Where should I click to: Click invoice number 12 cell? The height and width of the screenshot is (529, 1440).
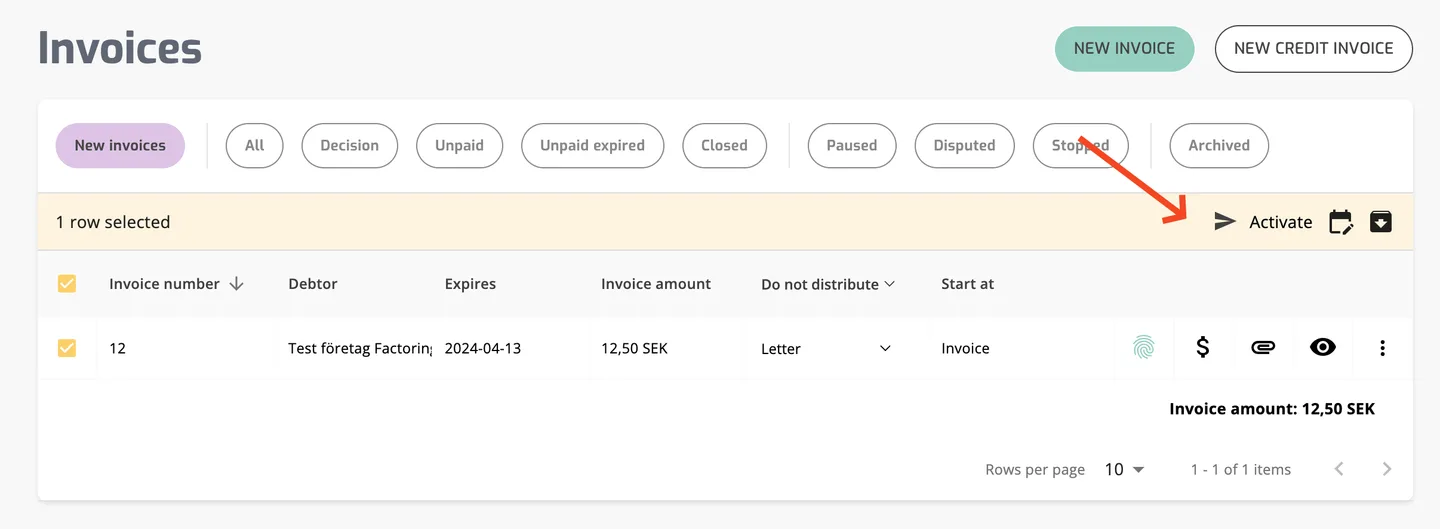point(117,348)
